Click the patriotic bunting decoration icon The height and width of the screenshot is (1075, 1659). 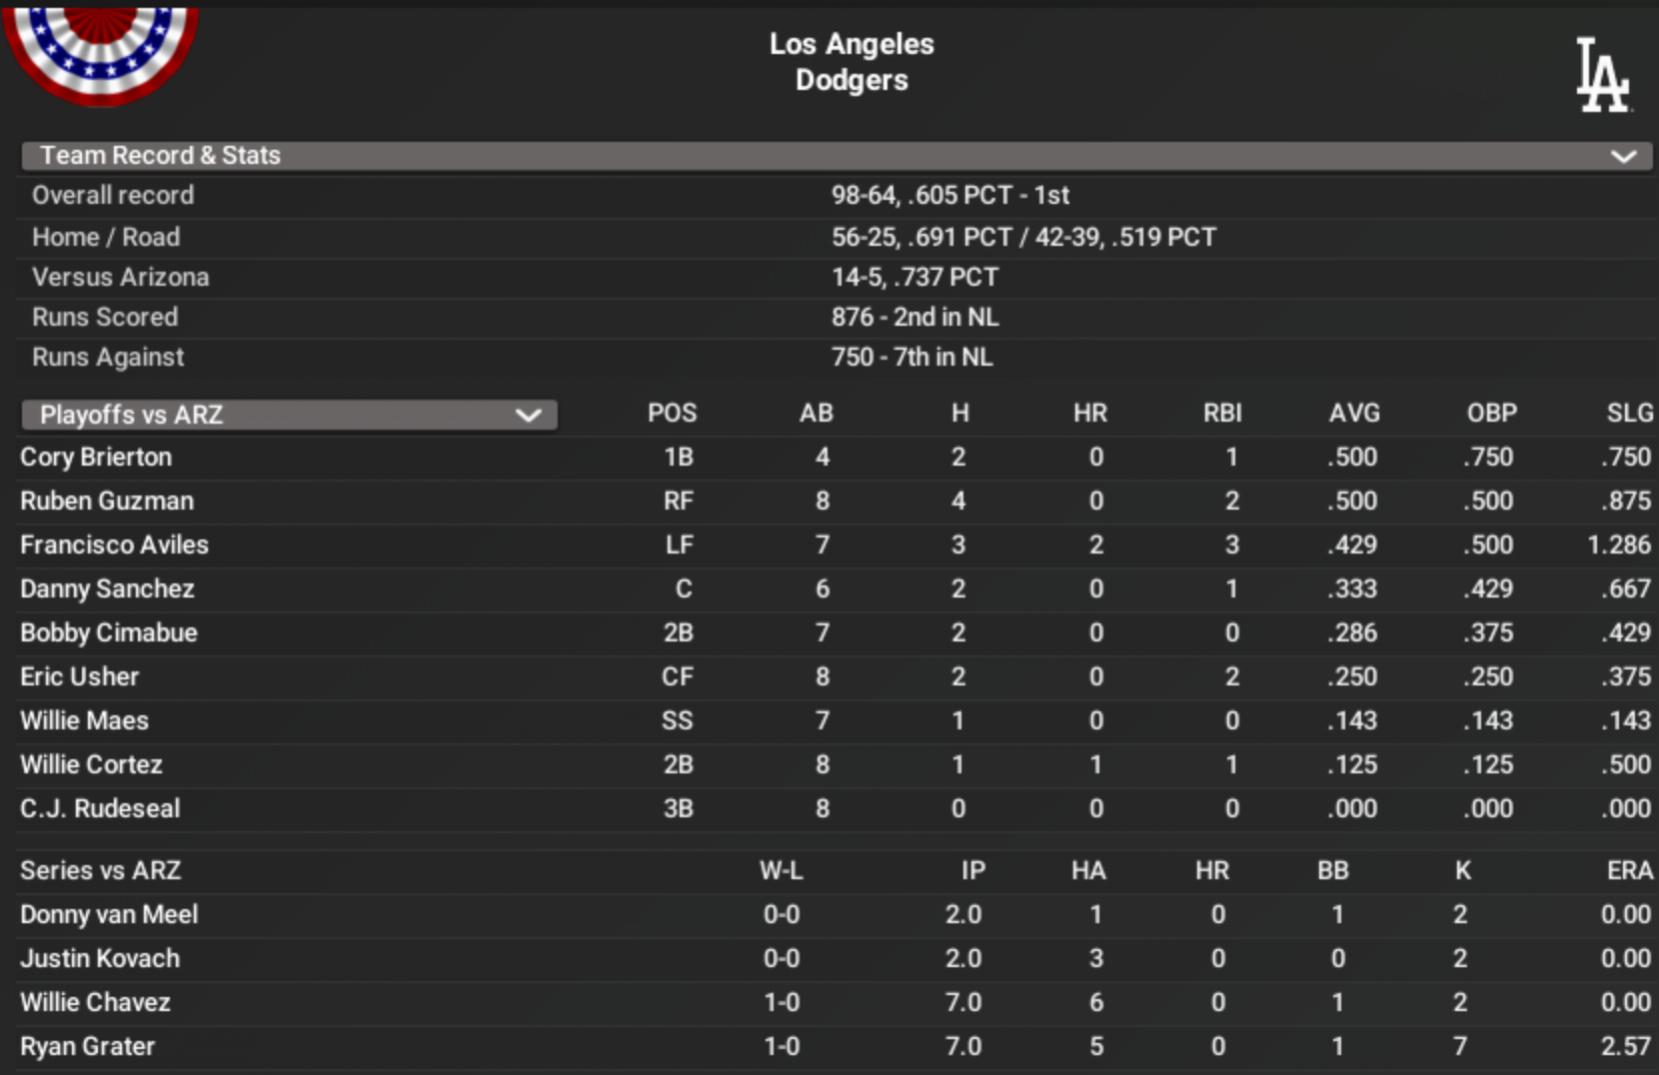[x=100, y=52]
